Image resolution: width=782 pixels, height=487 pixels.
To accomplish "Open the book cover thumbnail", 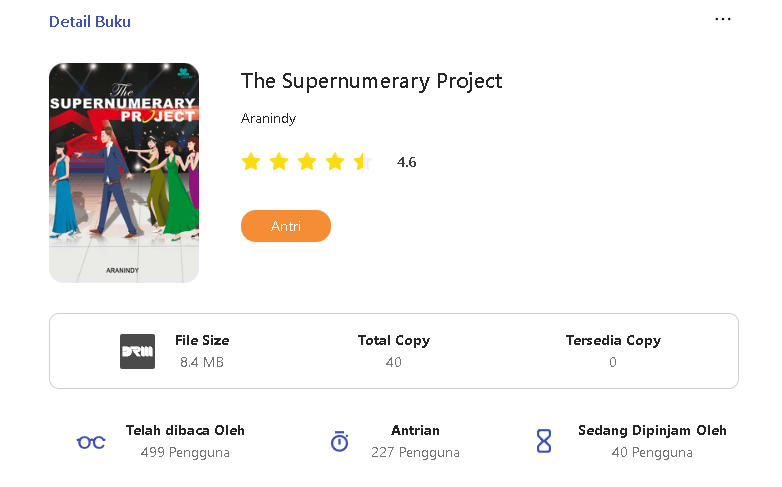I will pyautogui.click(x=124, y=173).
